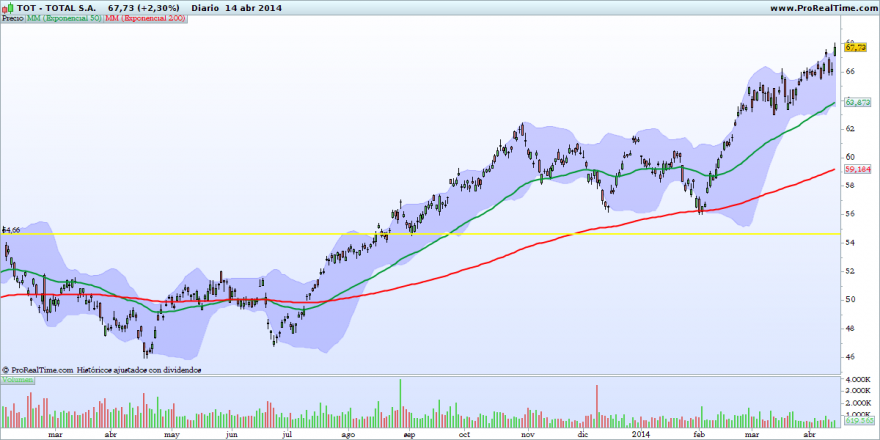The height and width of the screenshot is (440, 880).
Task: Click the green 63,873 EMA value tag
Action: [858, 102]
